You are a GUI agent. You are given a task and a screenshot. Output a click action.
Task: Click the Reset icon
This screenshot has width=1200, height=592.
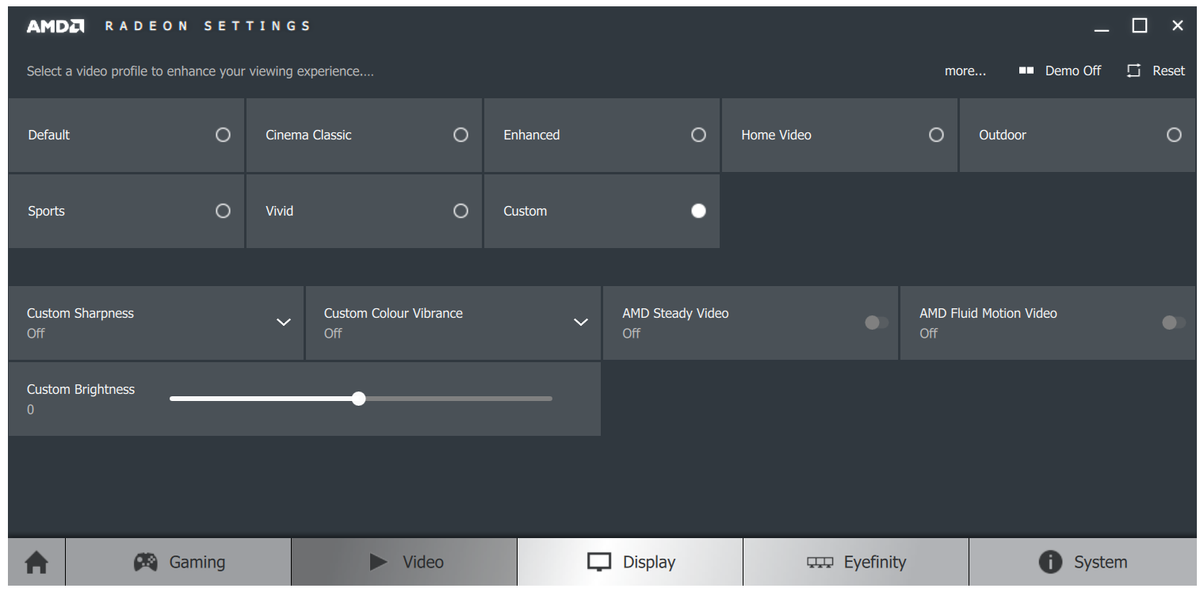[1134, 71]
